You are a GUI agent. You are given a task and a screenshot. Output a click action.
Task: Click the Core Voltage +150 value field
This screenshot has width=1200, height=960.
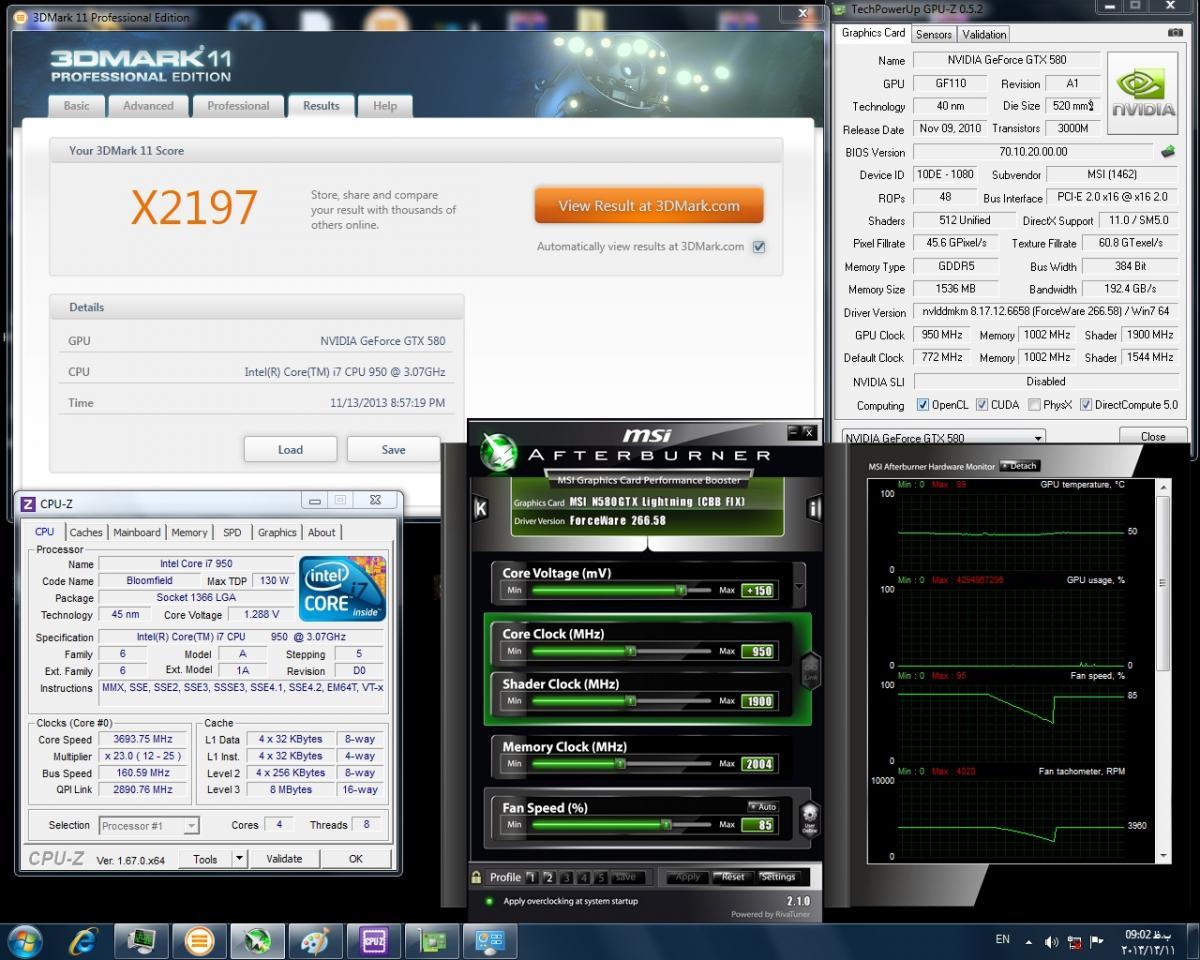tap(758, 590)
